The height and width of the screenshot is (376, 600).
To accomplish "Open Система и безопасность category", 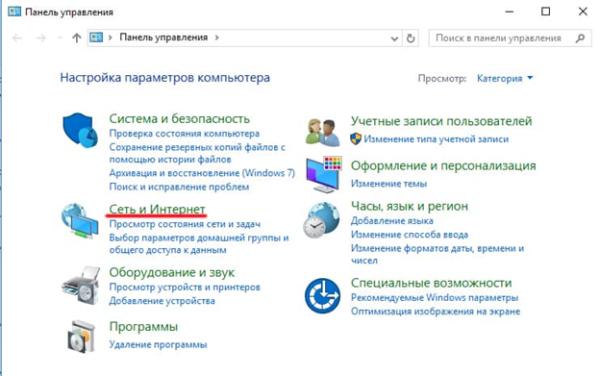I will tap(179, 119).
